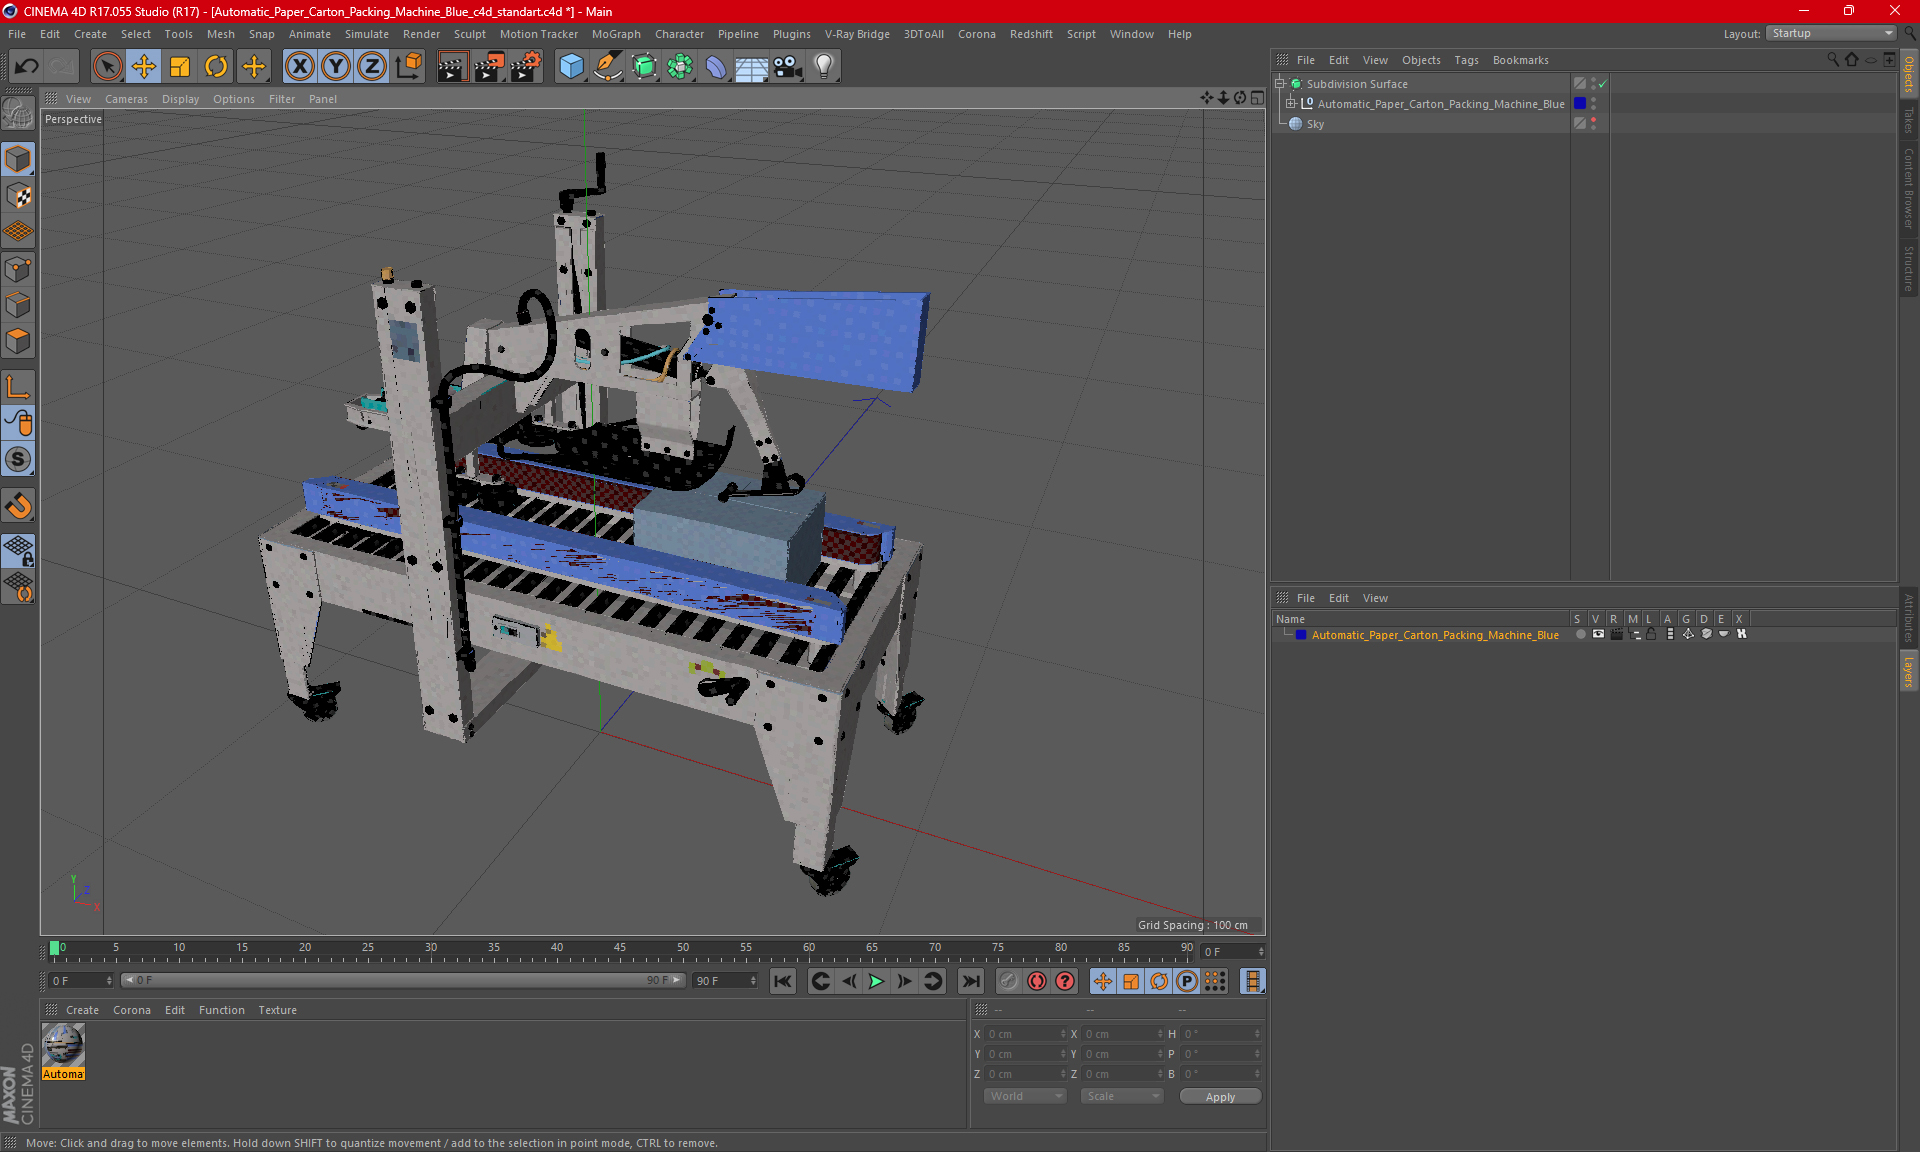Enable Polygons mode in left sidebar

click(x=18, y=341)
